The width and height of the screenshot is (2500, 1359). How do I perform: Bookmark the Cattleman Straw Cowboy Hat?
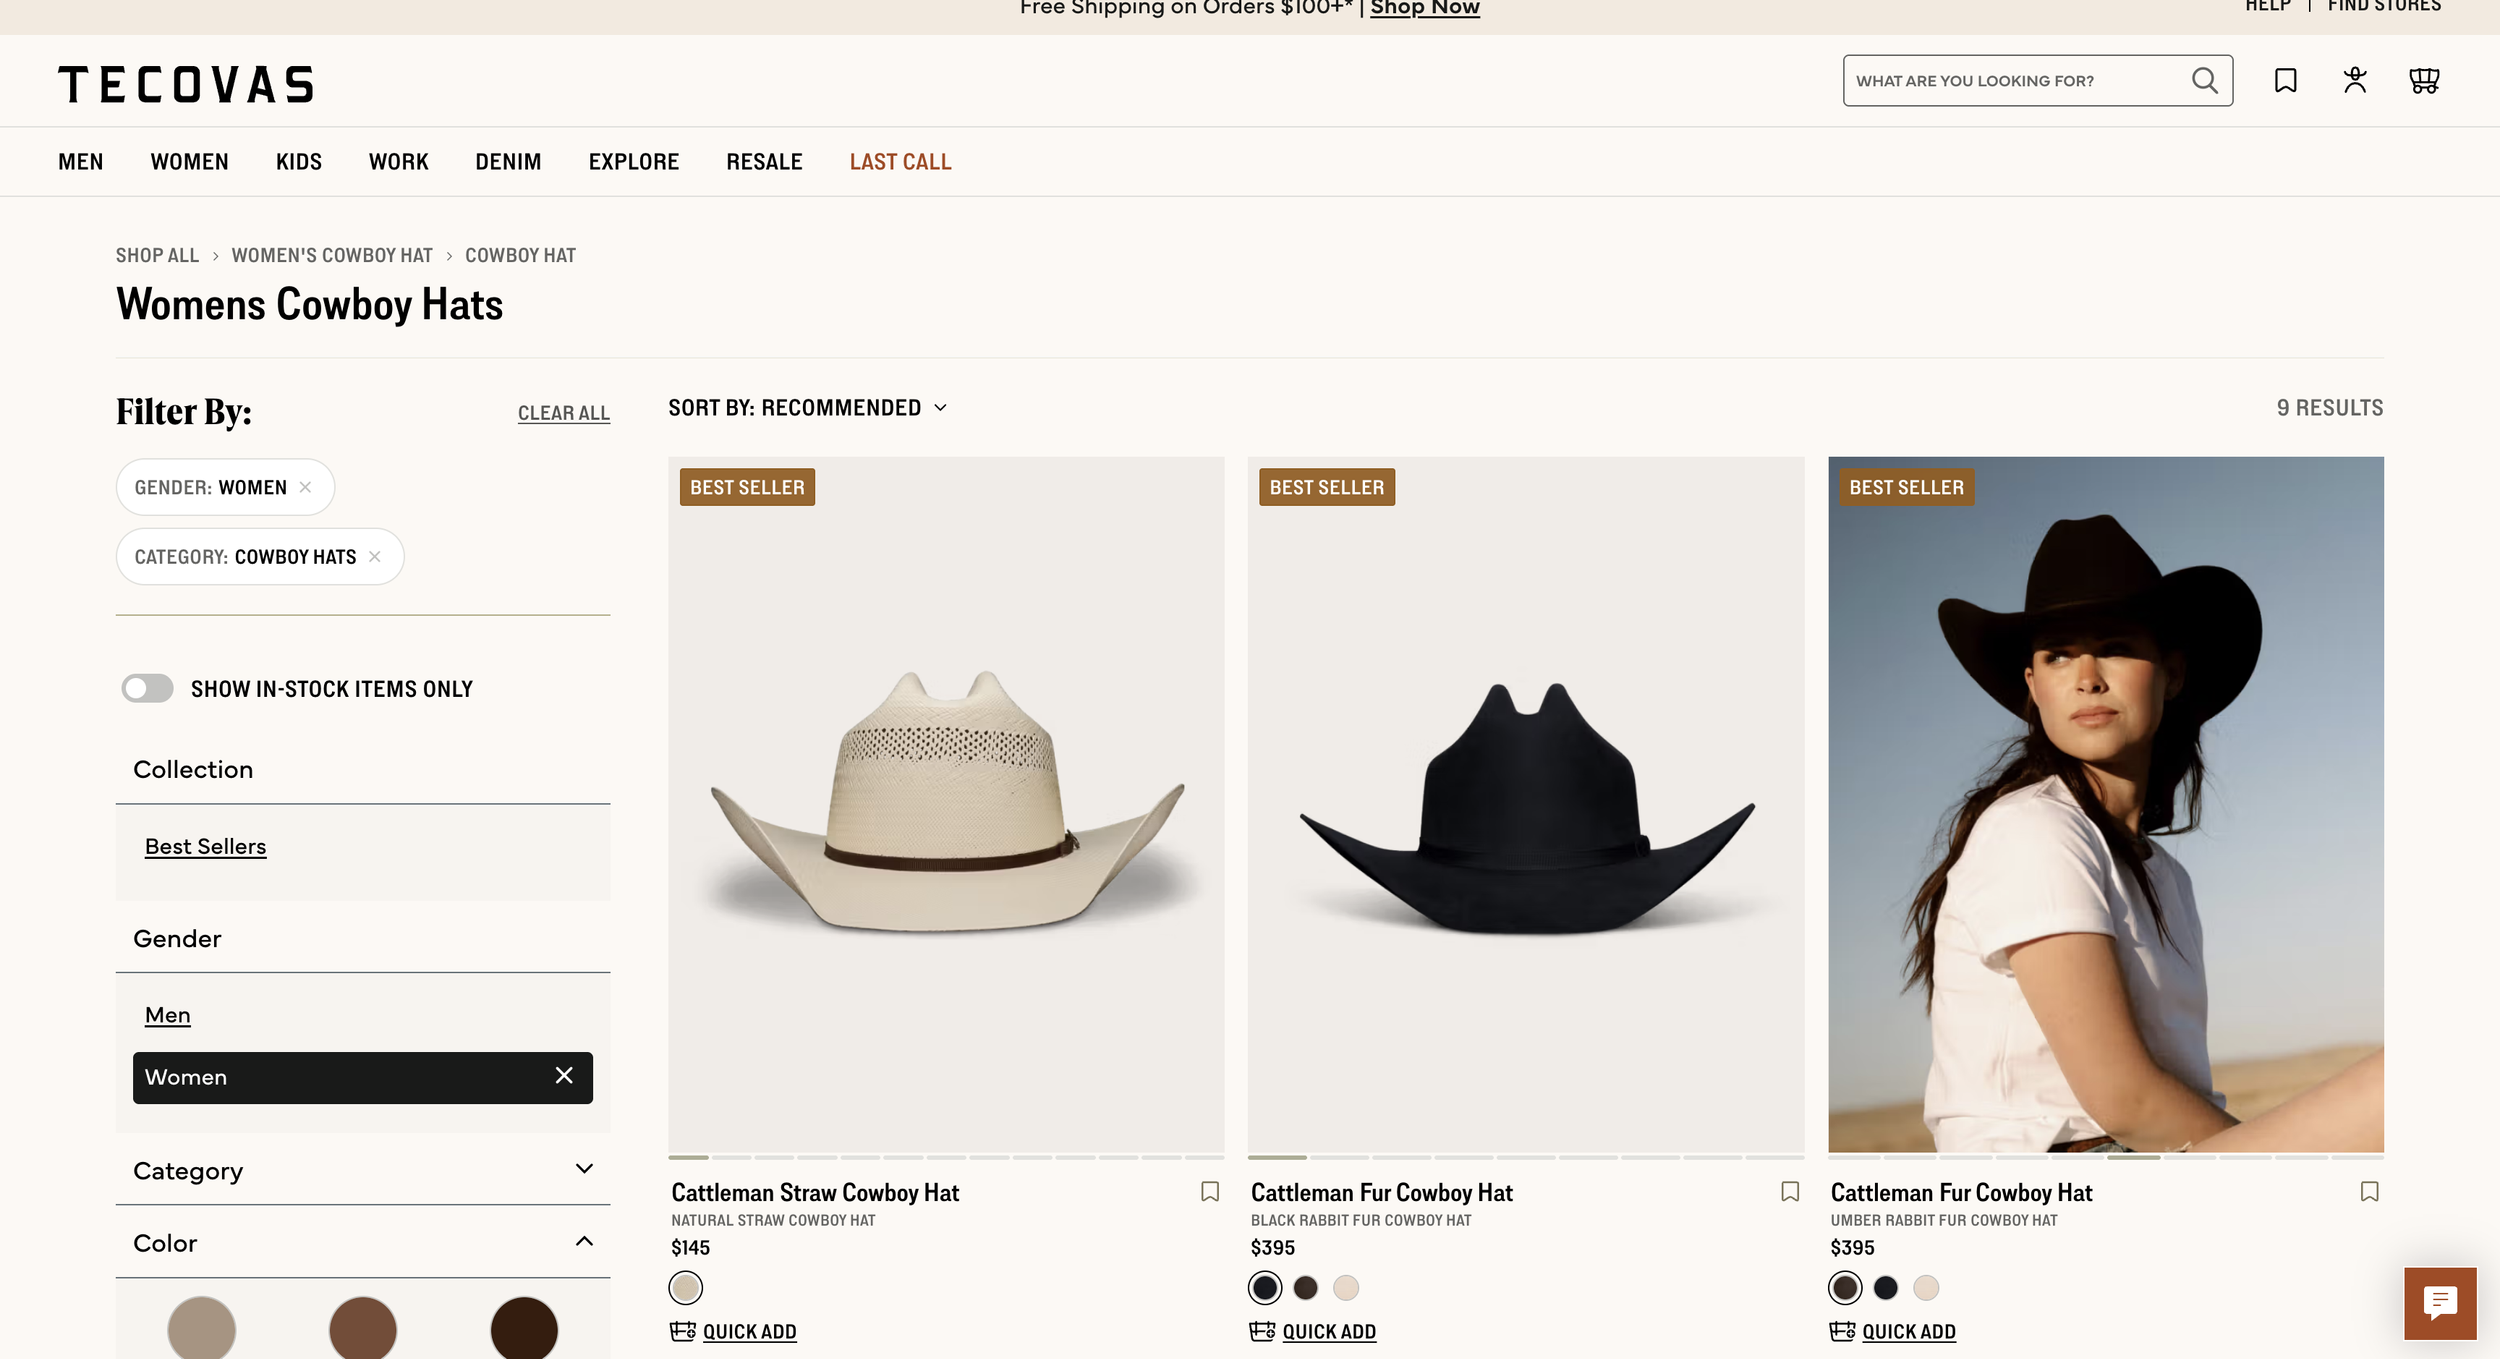(x=1210, y=1191)
